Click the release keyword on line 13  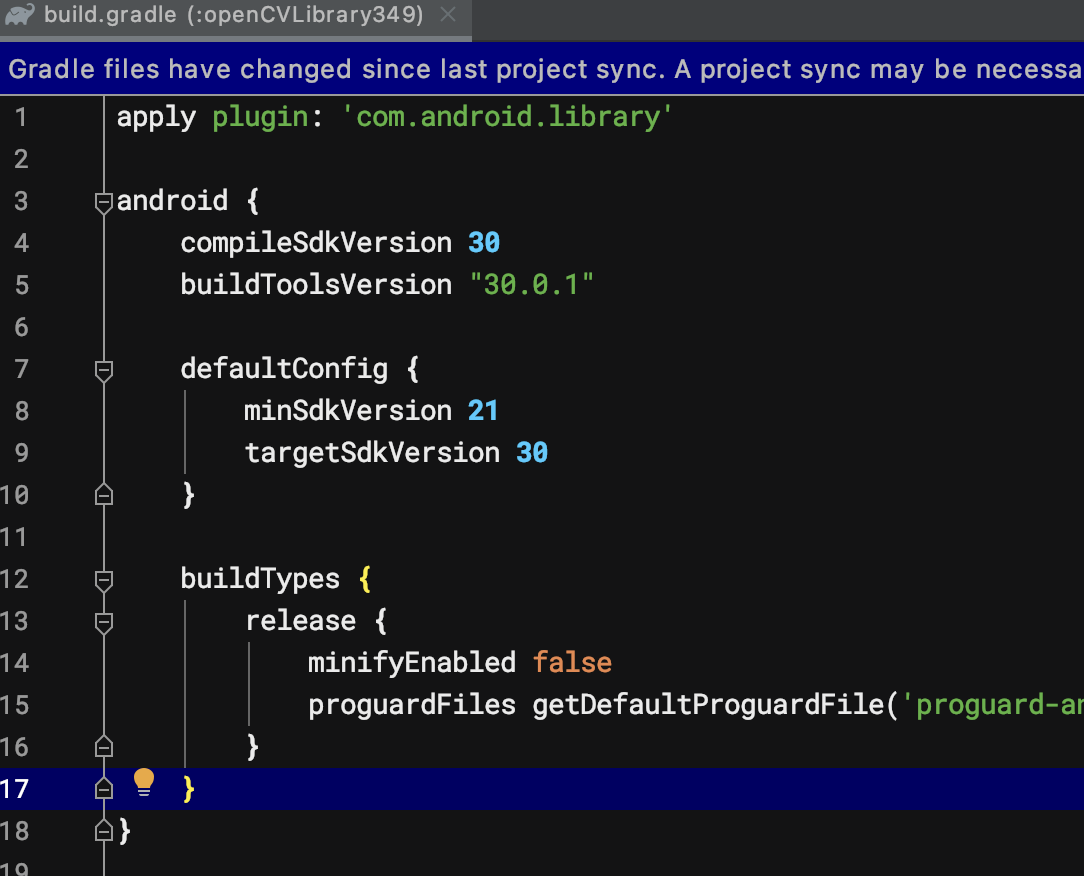coord(301,621)
